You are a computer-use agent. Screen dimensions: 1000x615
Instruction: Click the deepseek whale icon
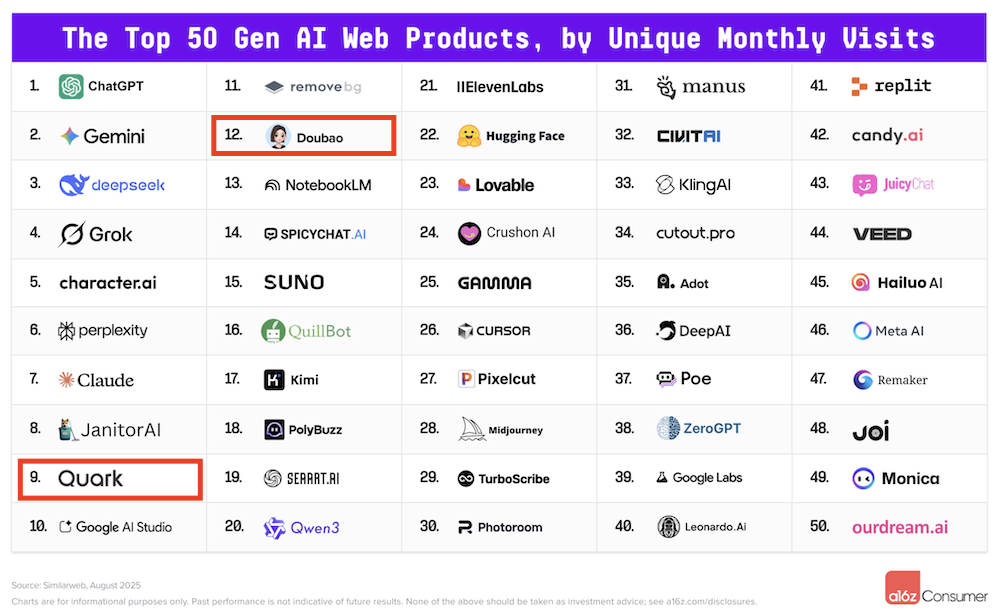pos(73,185)
